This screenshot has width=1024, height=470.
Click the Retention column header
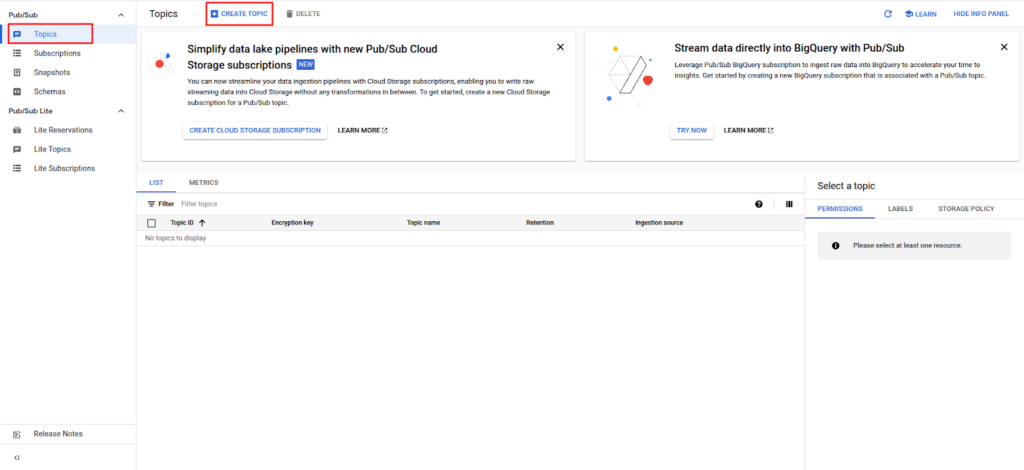[539, 223]
